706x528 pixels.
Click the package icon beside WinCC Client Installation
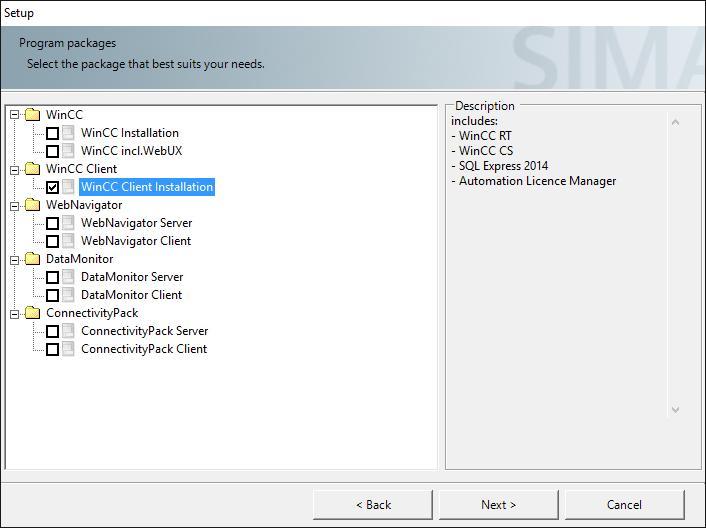coord(68,187)
